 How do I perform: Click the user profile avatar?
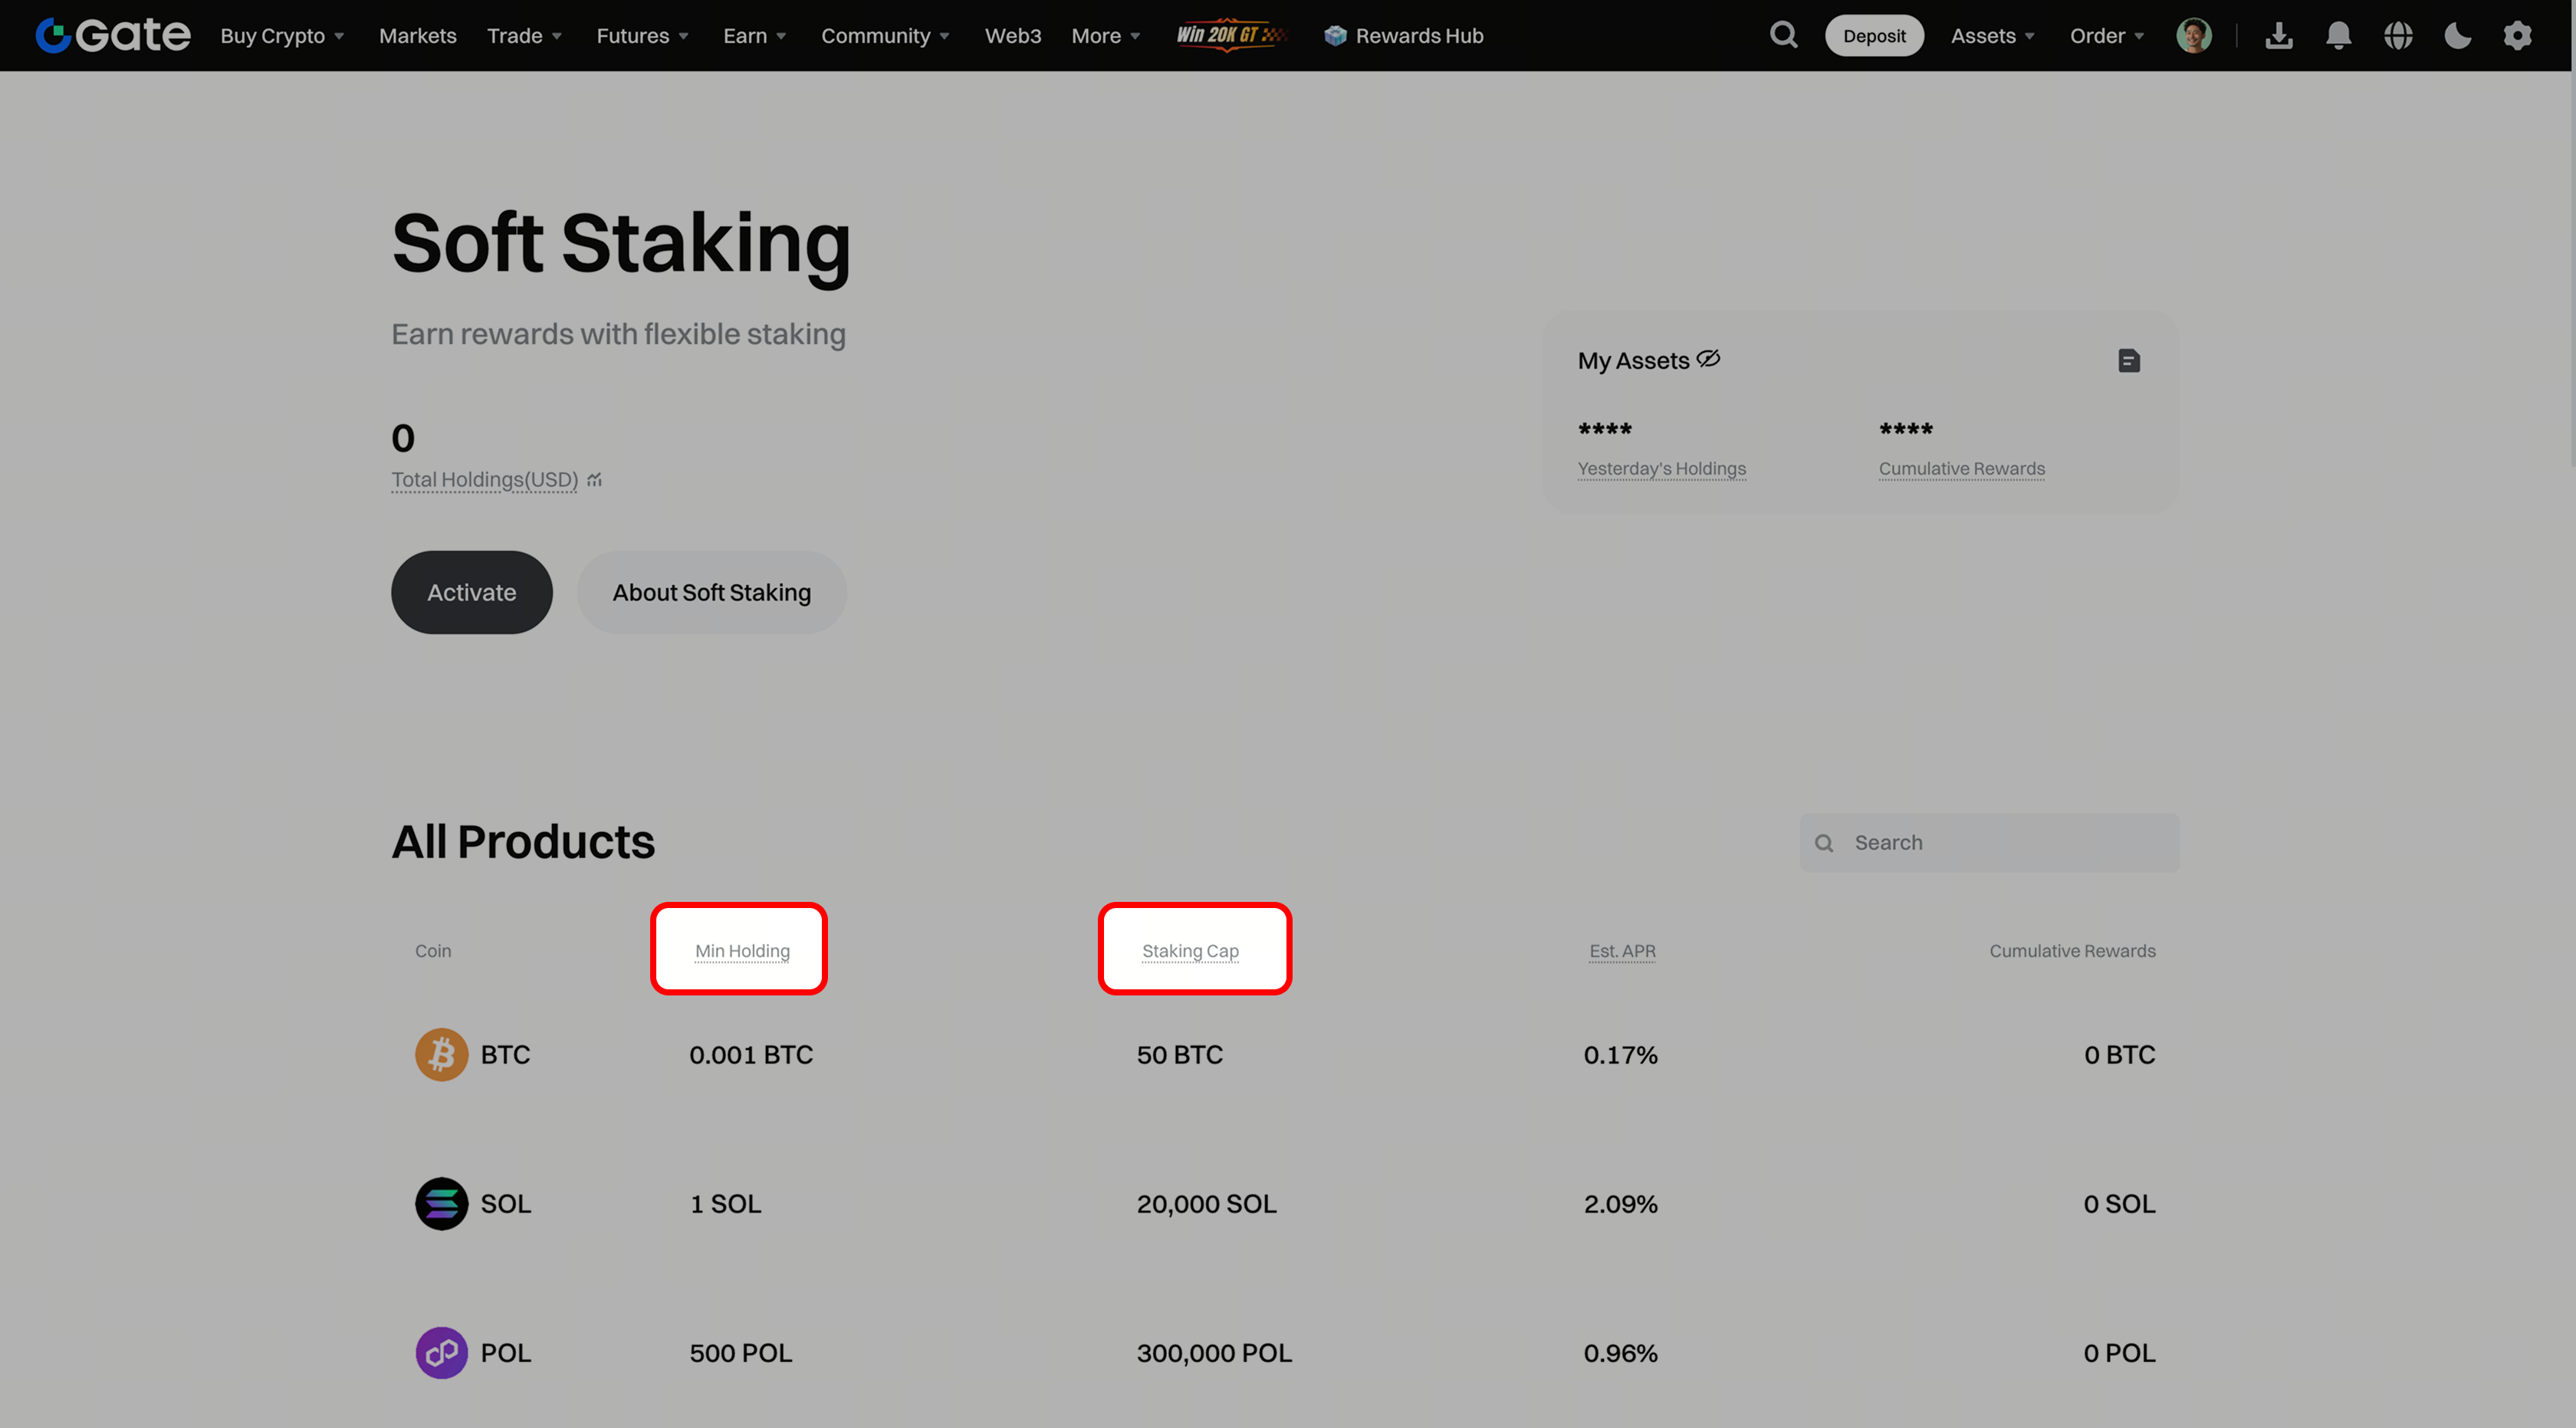pos(2194,36)
